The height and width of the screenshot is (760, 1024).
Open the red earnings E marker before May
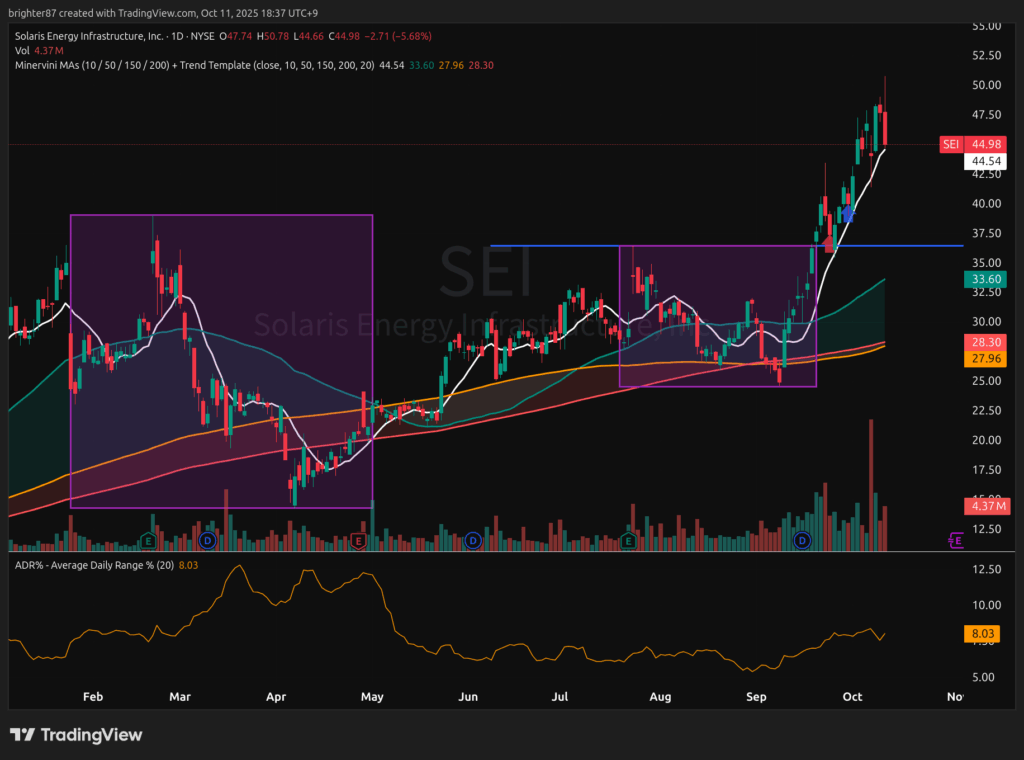tap(358, 541)
